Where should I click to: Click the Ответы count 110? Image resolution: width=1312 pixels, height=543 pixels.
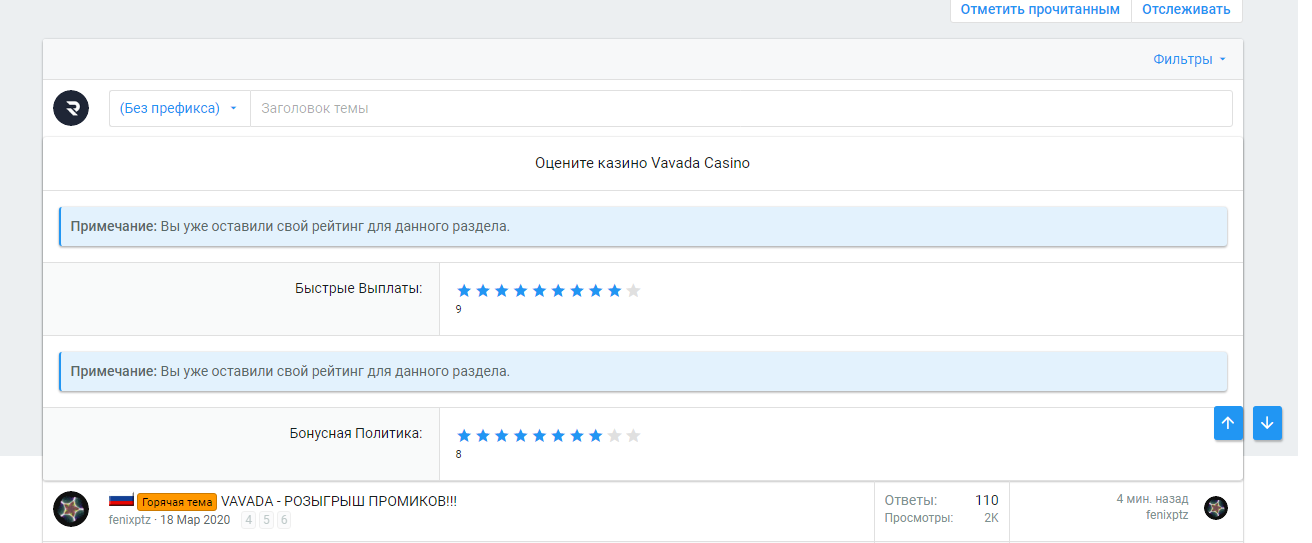coord(987,500)
